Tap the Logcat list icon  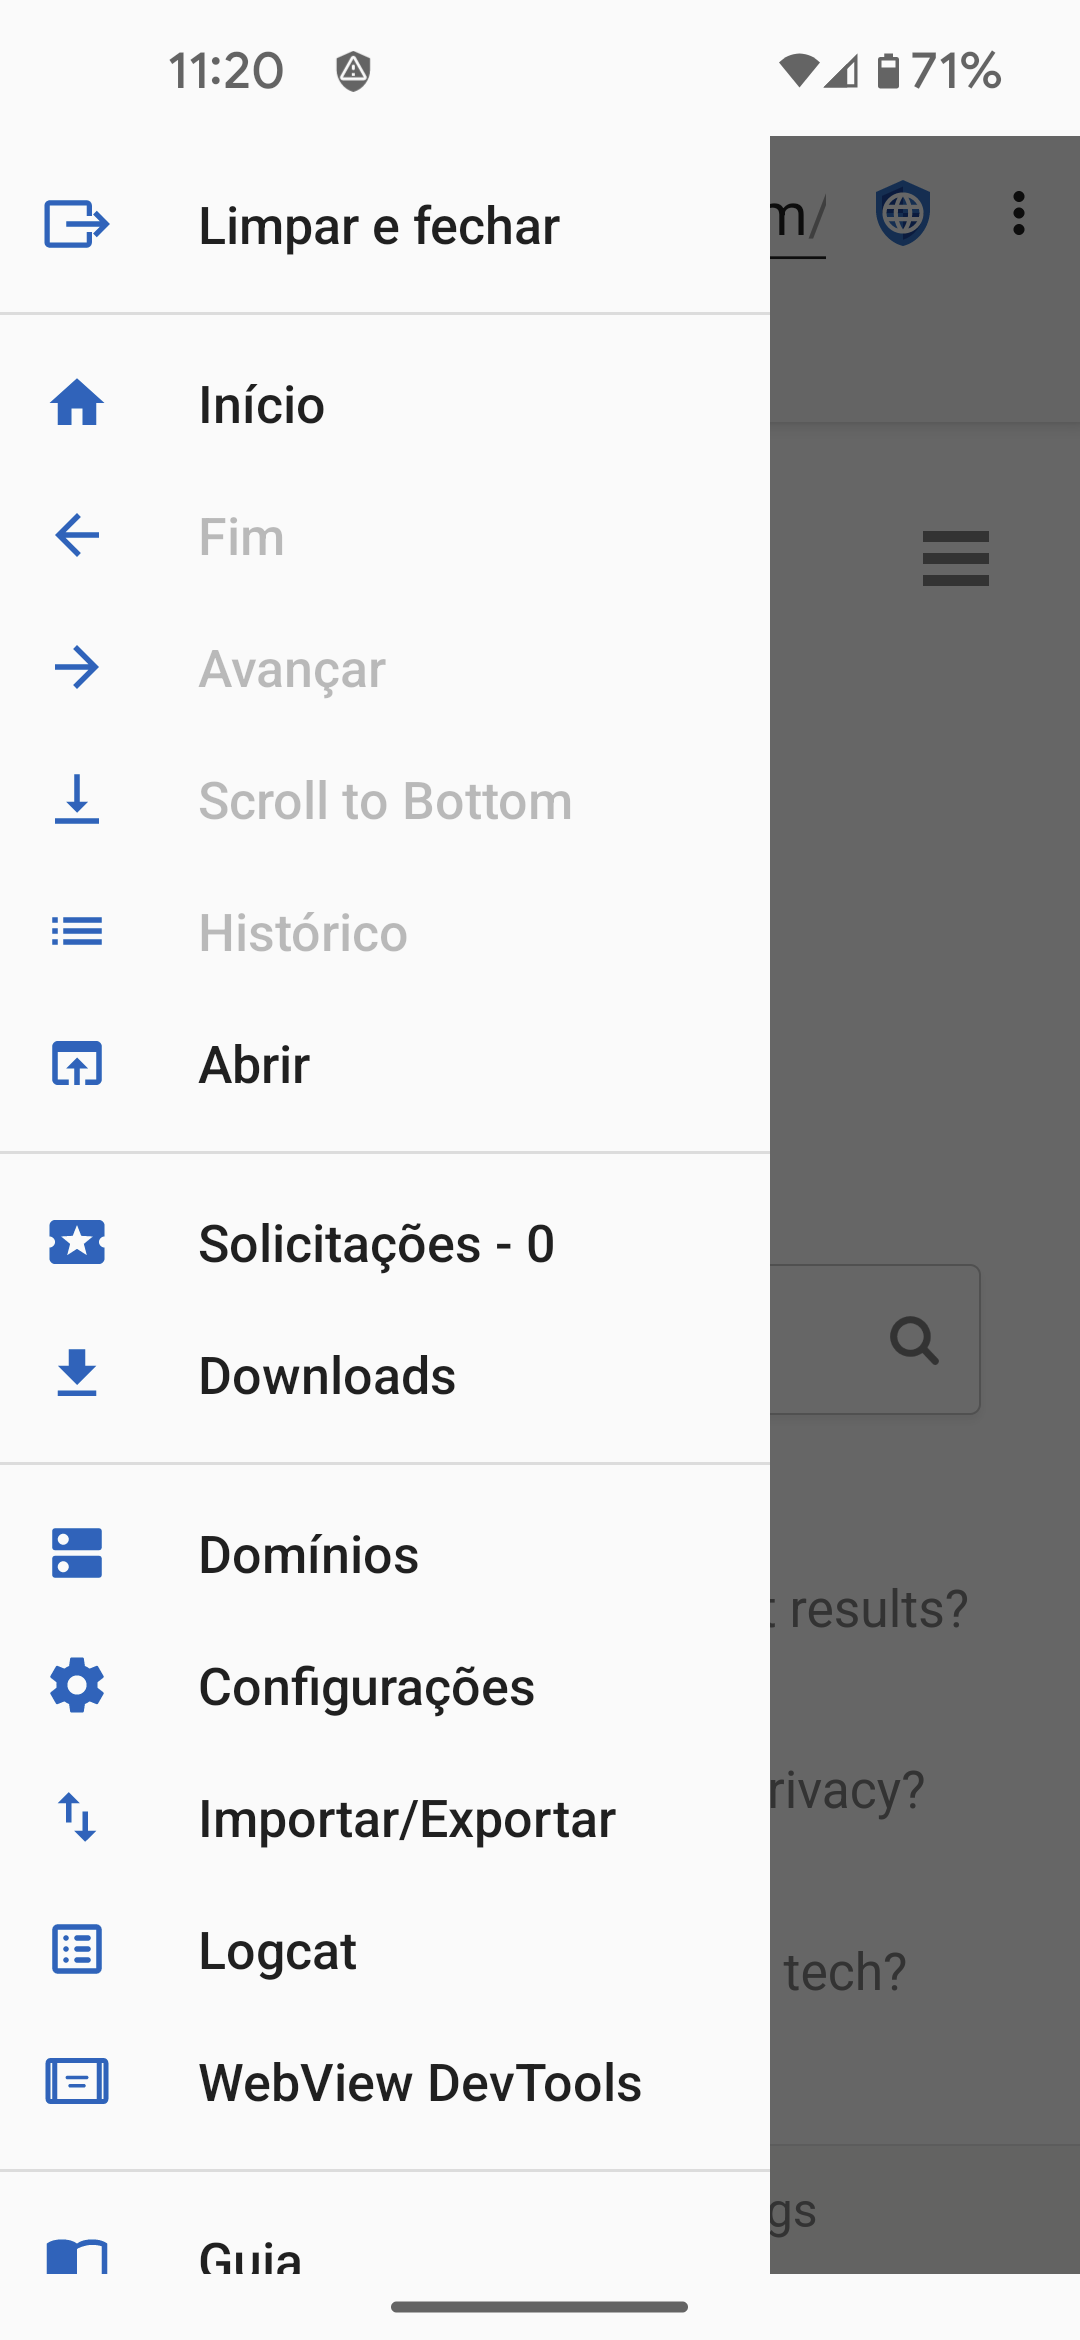(x=77, y=1949)
